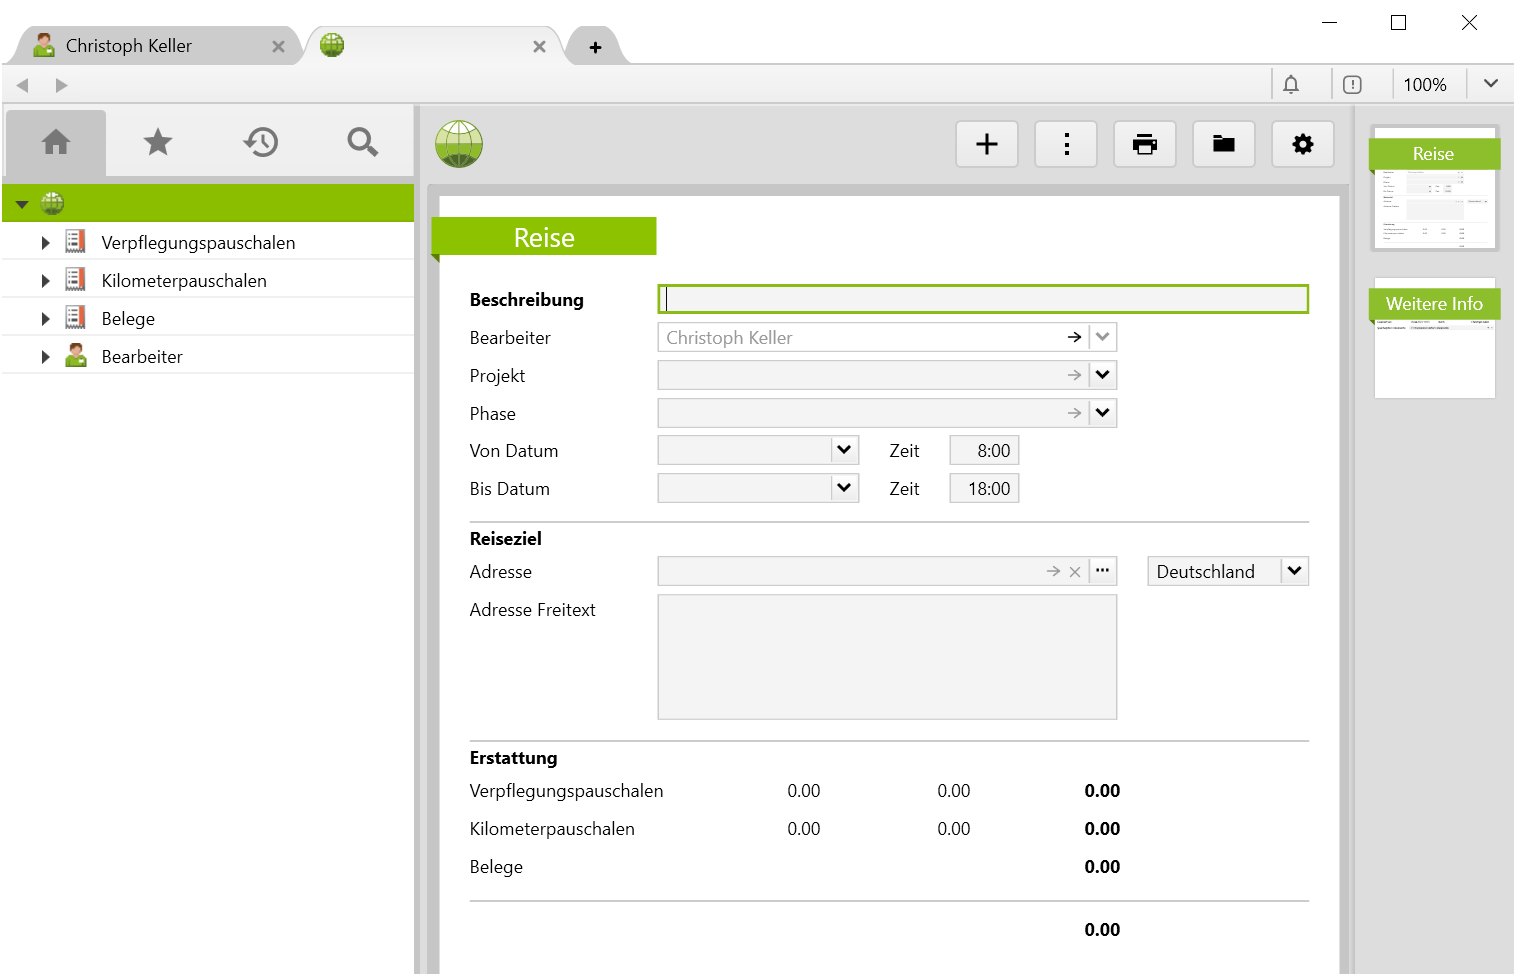Open the Favorites star tab
The image size is (1515, 976).
pos(158,143)
